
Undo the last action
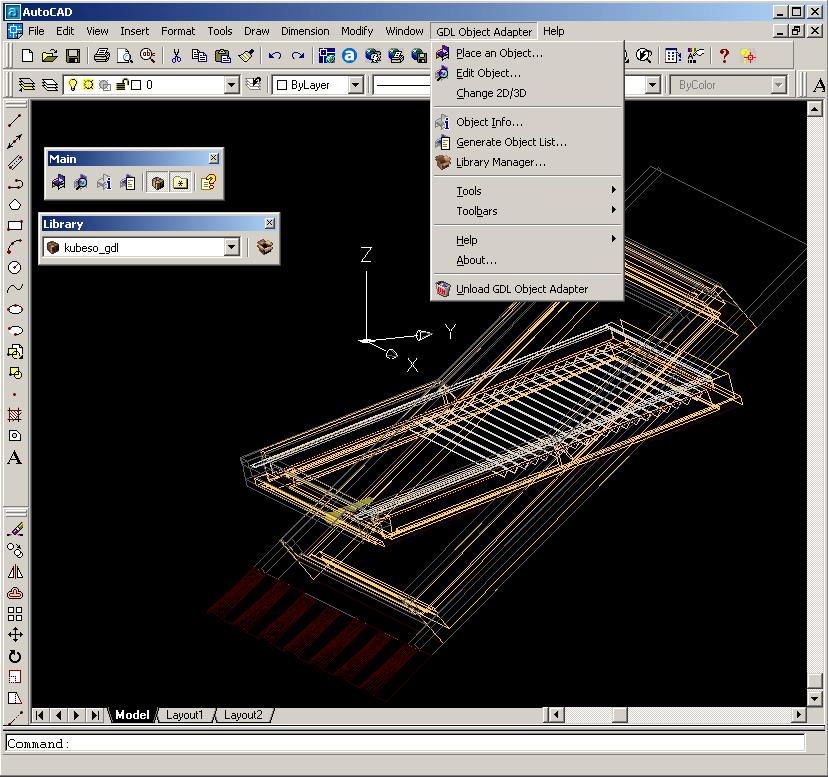(x=275, y=55)
